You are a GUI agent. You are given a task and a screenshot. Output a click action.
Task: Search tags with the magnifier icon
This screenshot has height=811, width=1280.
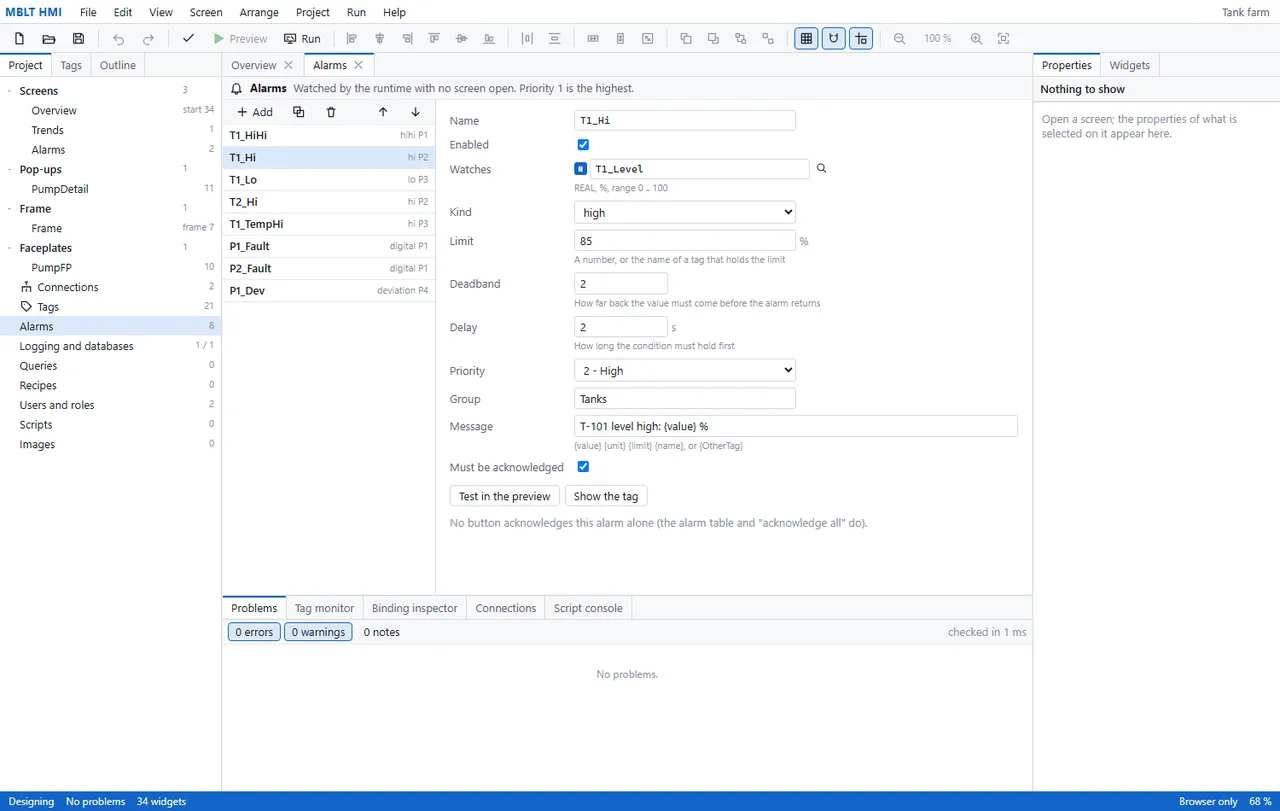coord(822,169)
